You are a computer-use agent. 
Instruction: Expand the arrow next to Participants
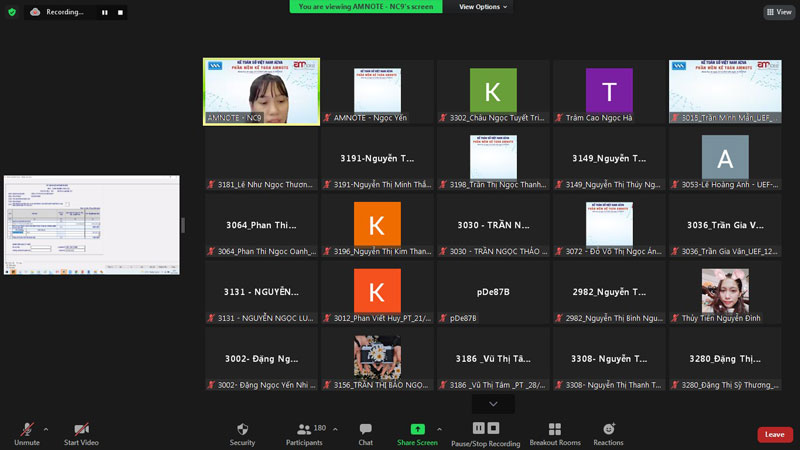(x=335, y=429)
